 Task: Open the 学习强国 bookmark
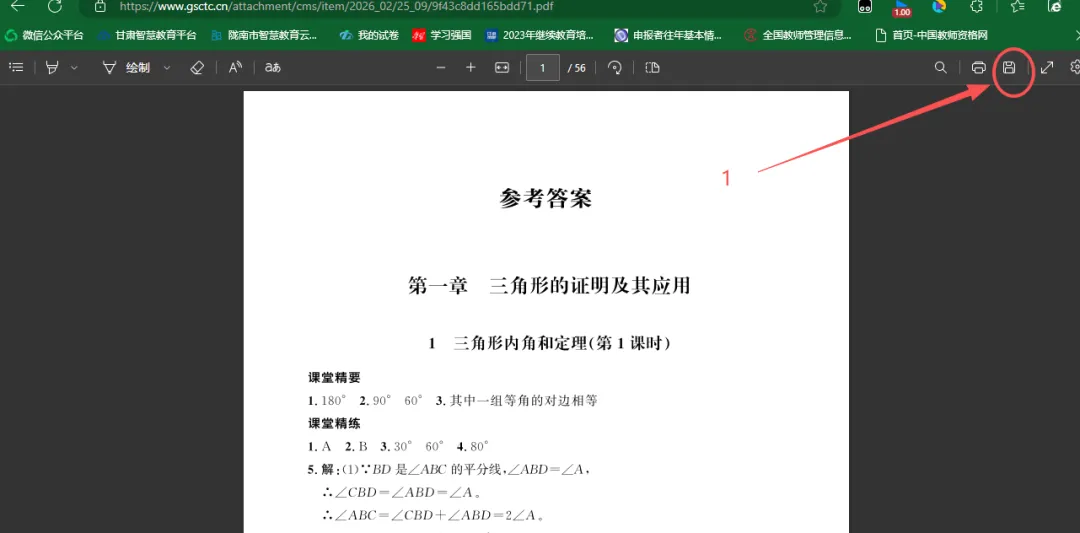[442, 35]
